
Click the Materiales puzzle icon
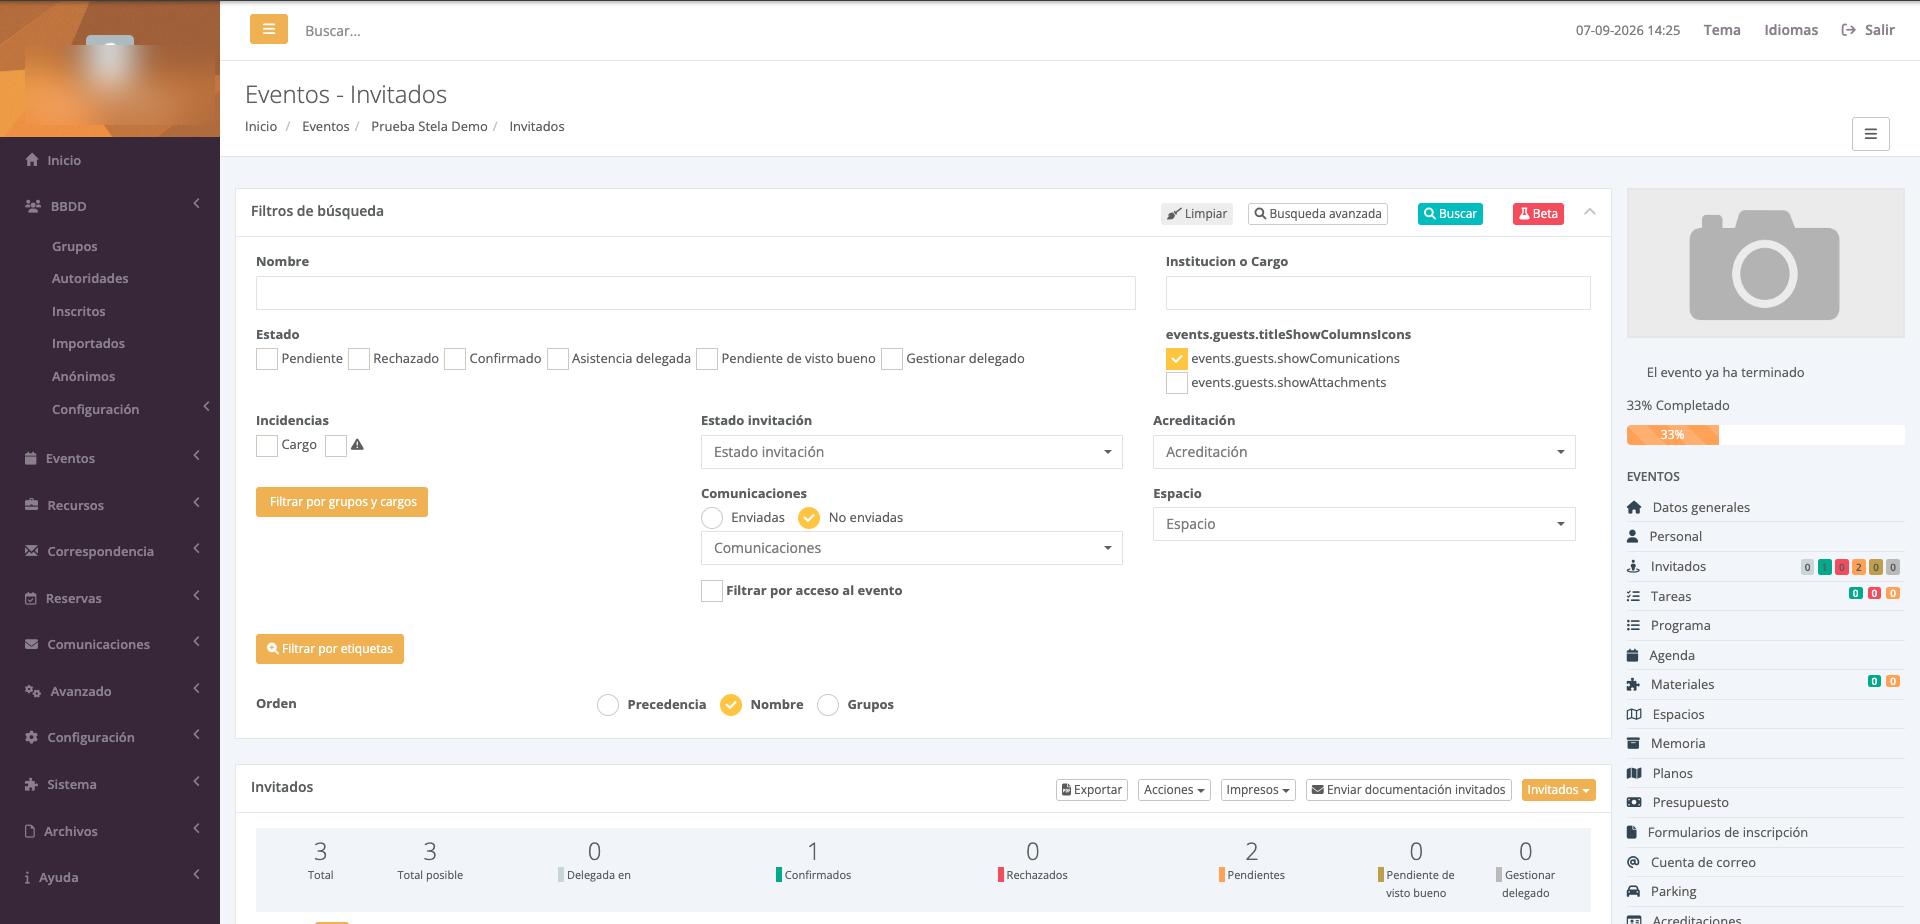[1633, 684]
